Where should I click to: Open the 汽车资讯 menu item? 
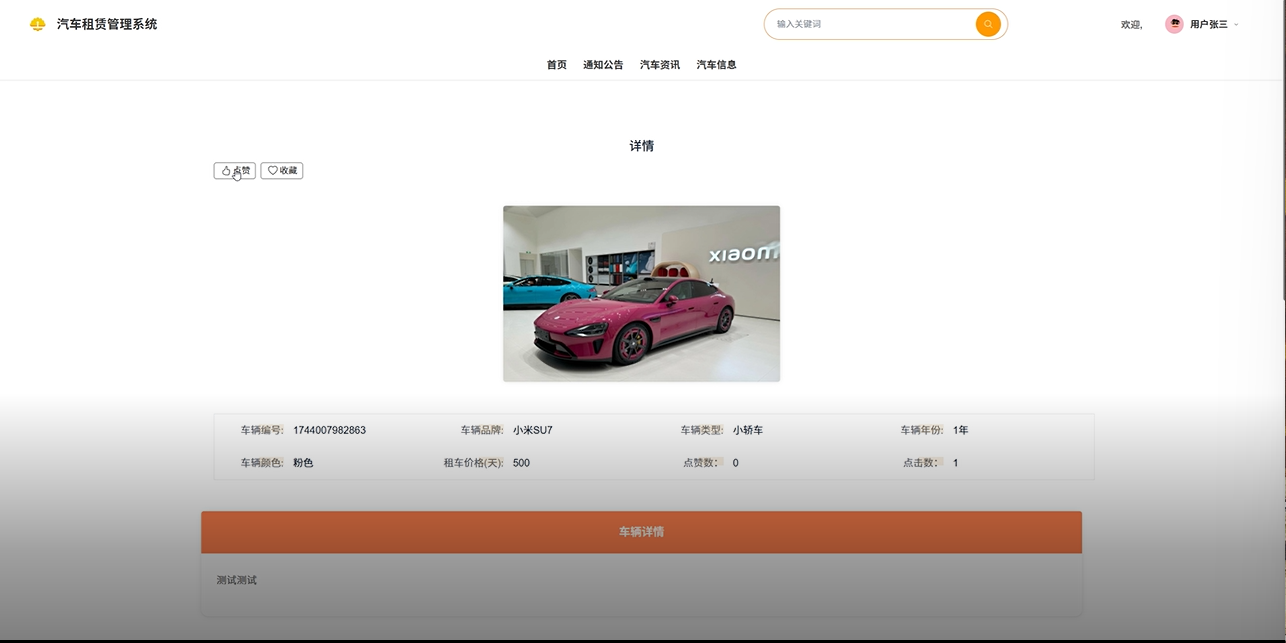point(660,65)
